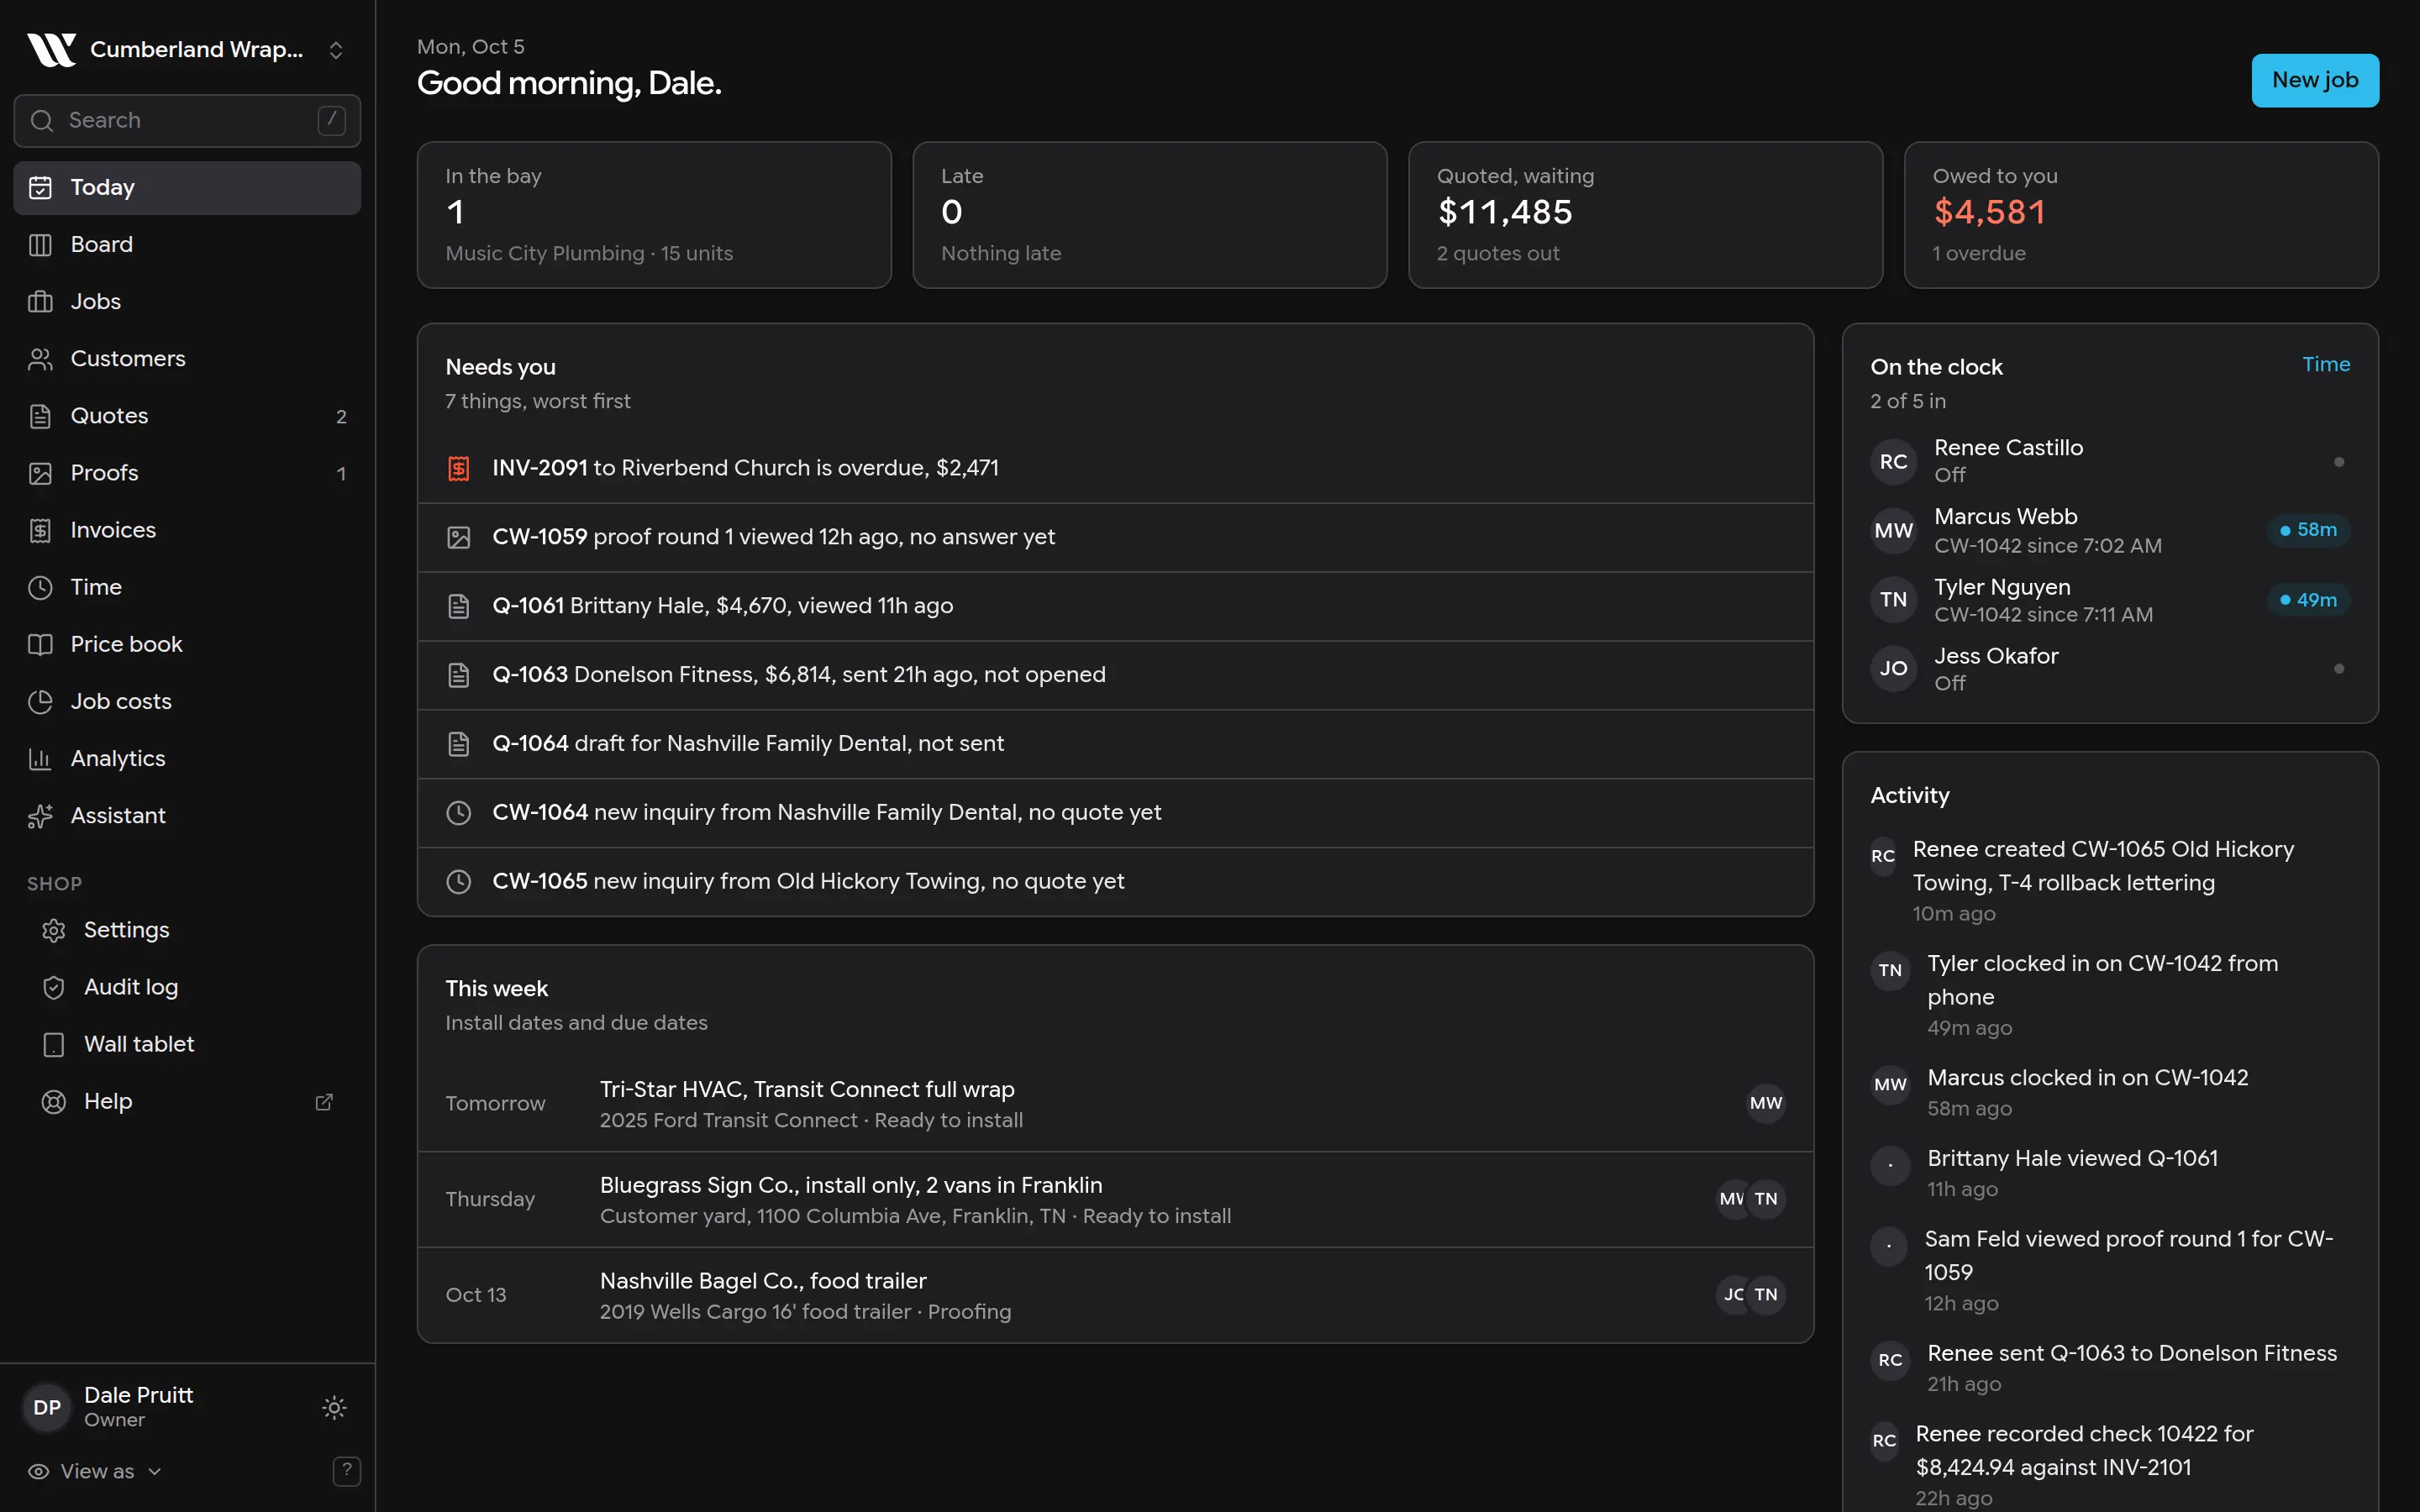This screenshot has height=1512, width=2420.
Task: Expand the View as dropdown
Action: coord(95,1471)
